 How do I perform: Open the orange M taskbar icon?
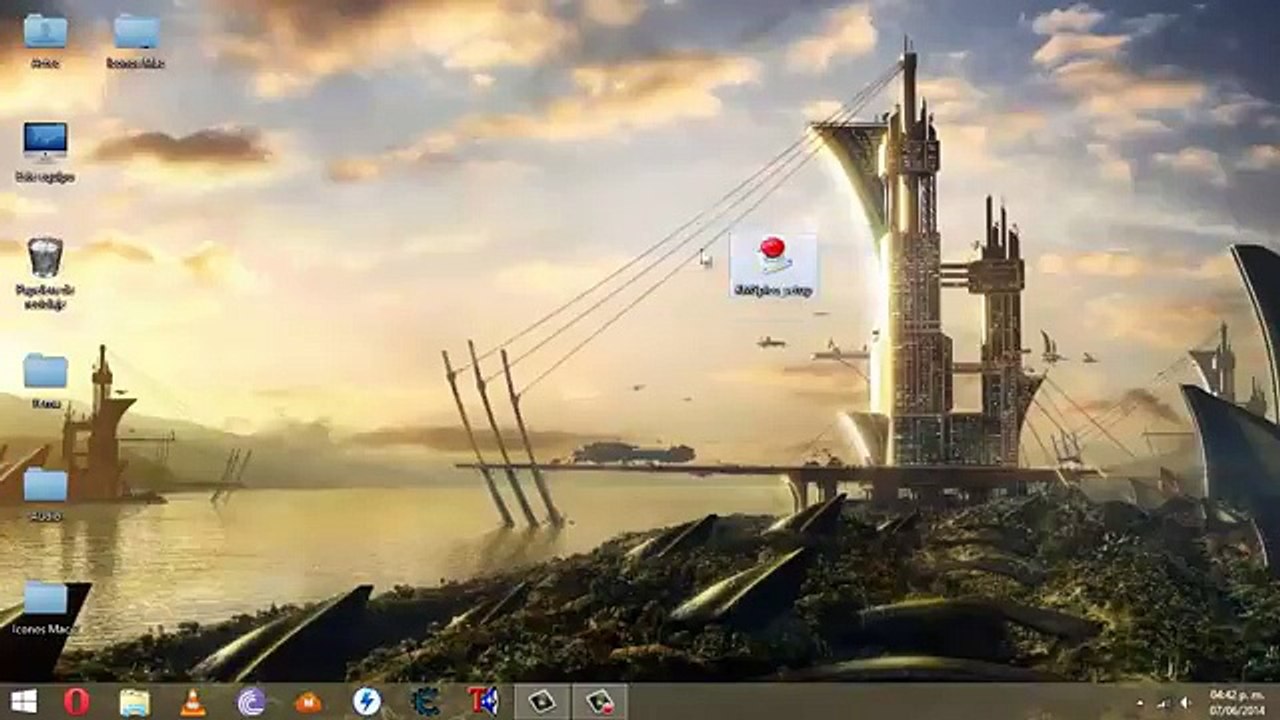pos(309,702)
